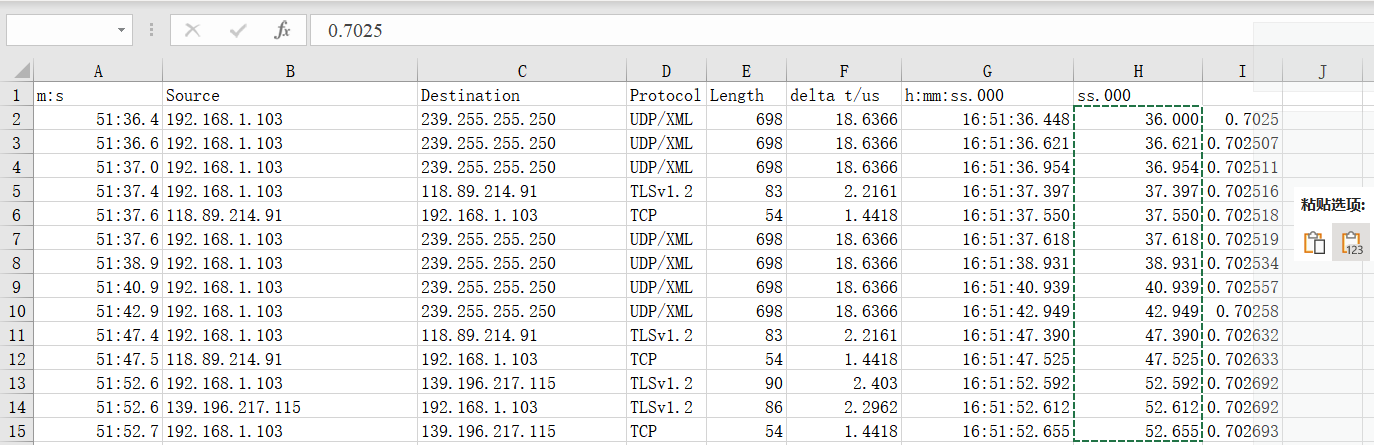The image size is (1374, 445).
Task: Open Insert Function fx dialog
Action: (282, 31)
